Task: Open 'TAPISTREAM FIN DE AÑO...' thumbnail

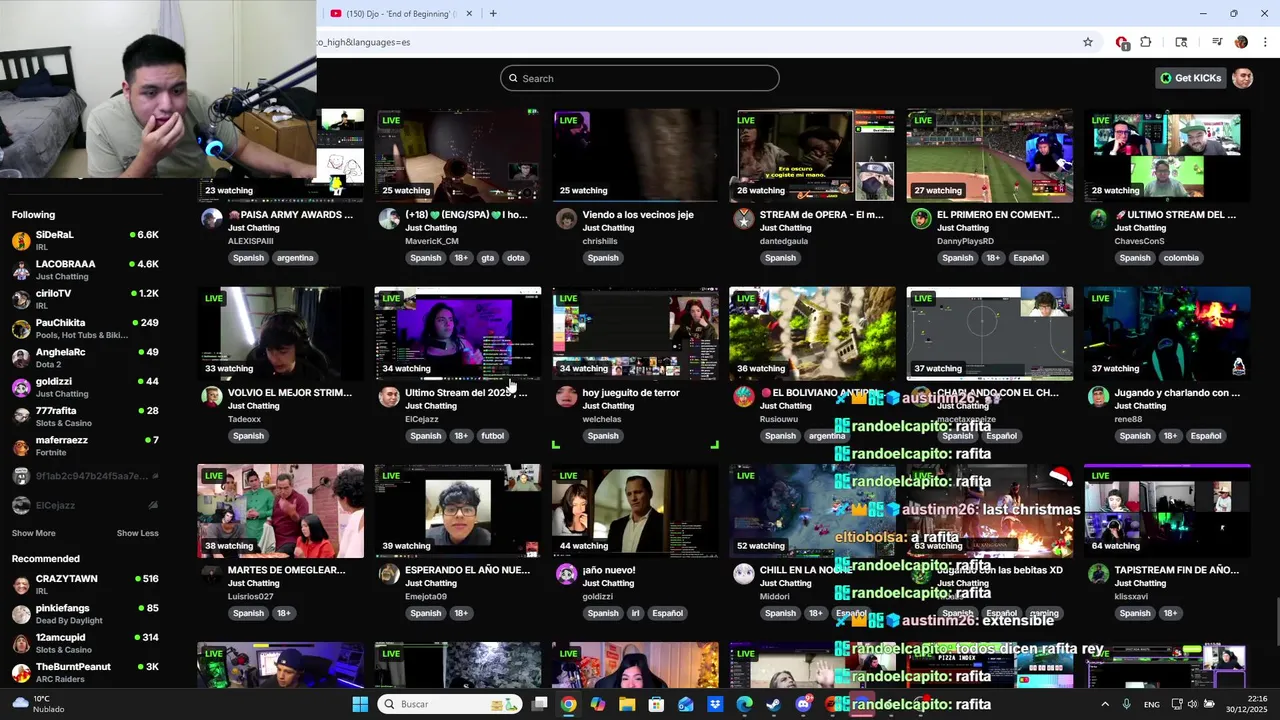Action: [x=1167, y=512]
